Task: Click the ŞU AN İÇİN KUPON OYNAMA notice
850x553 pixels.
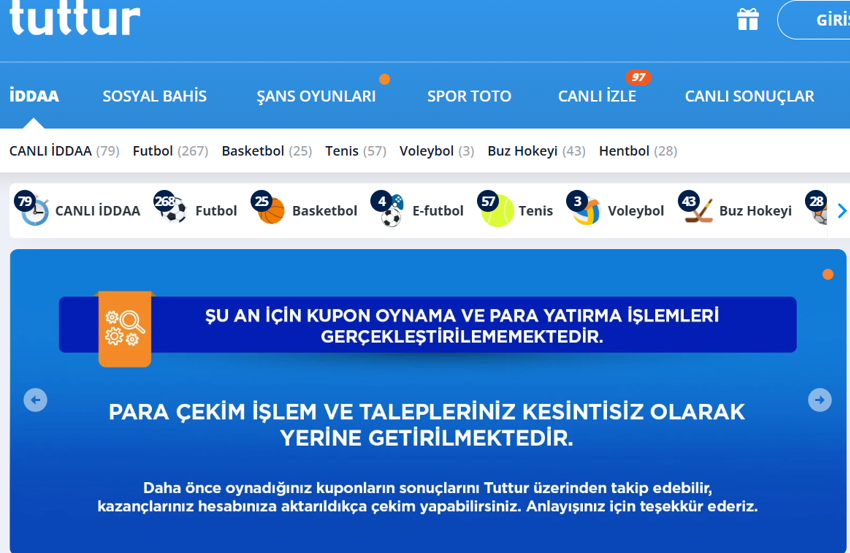Action: click(x=462, y=326)
